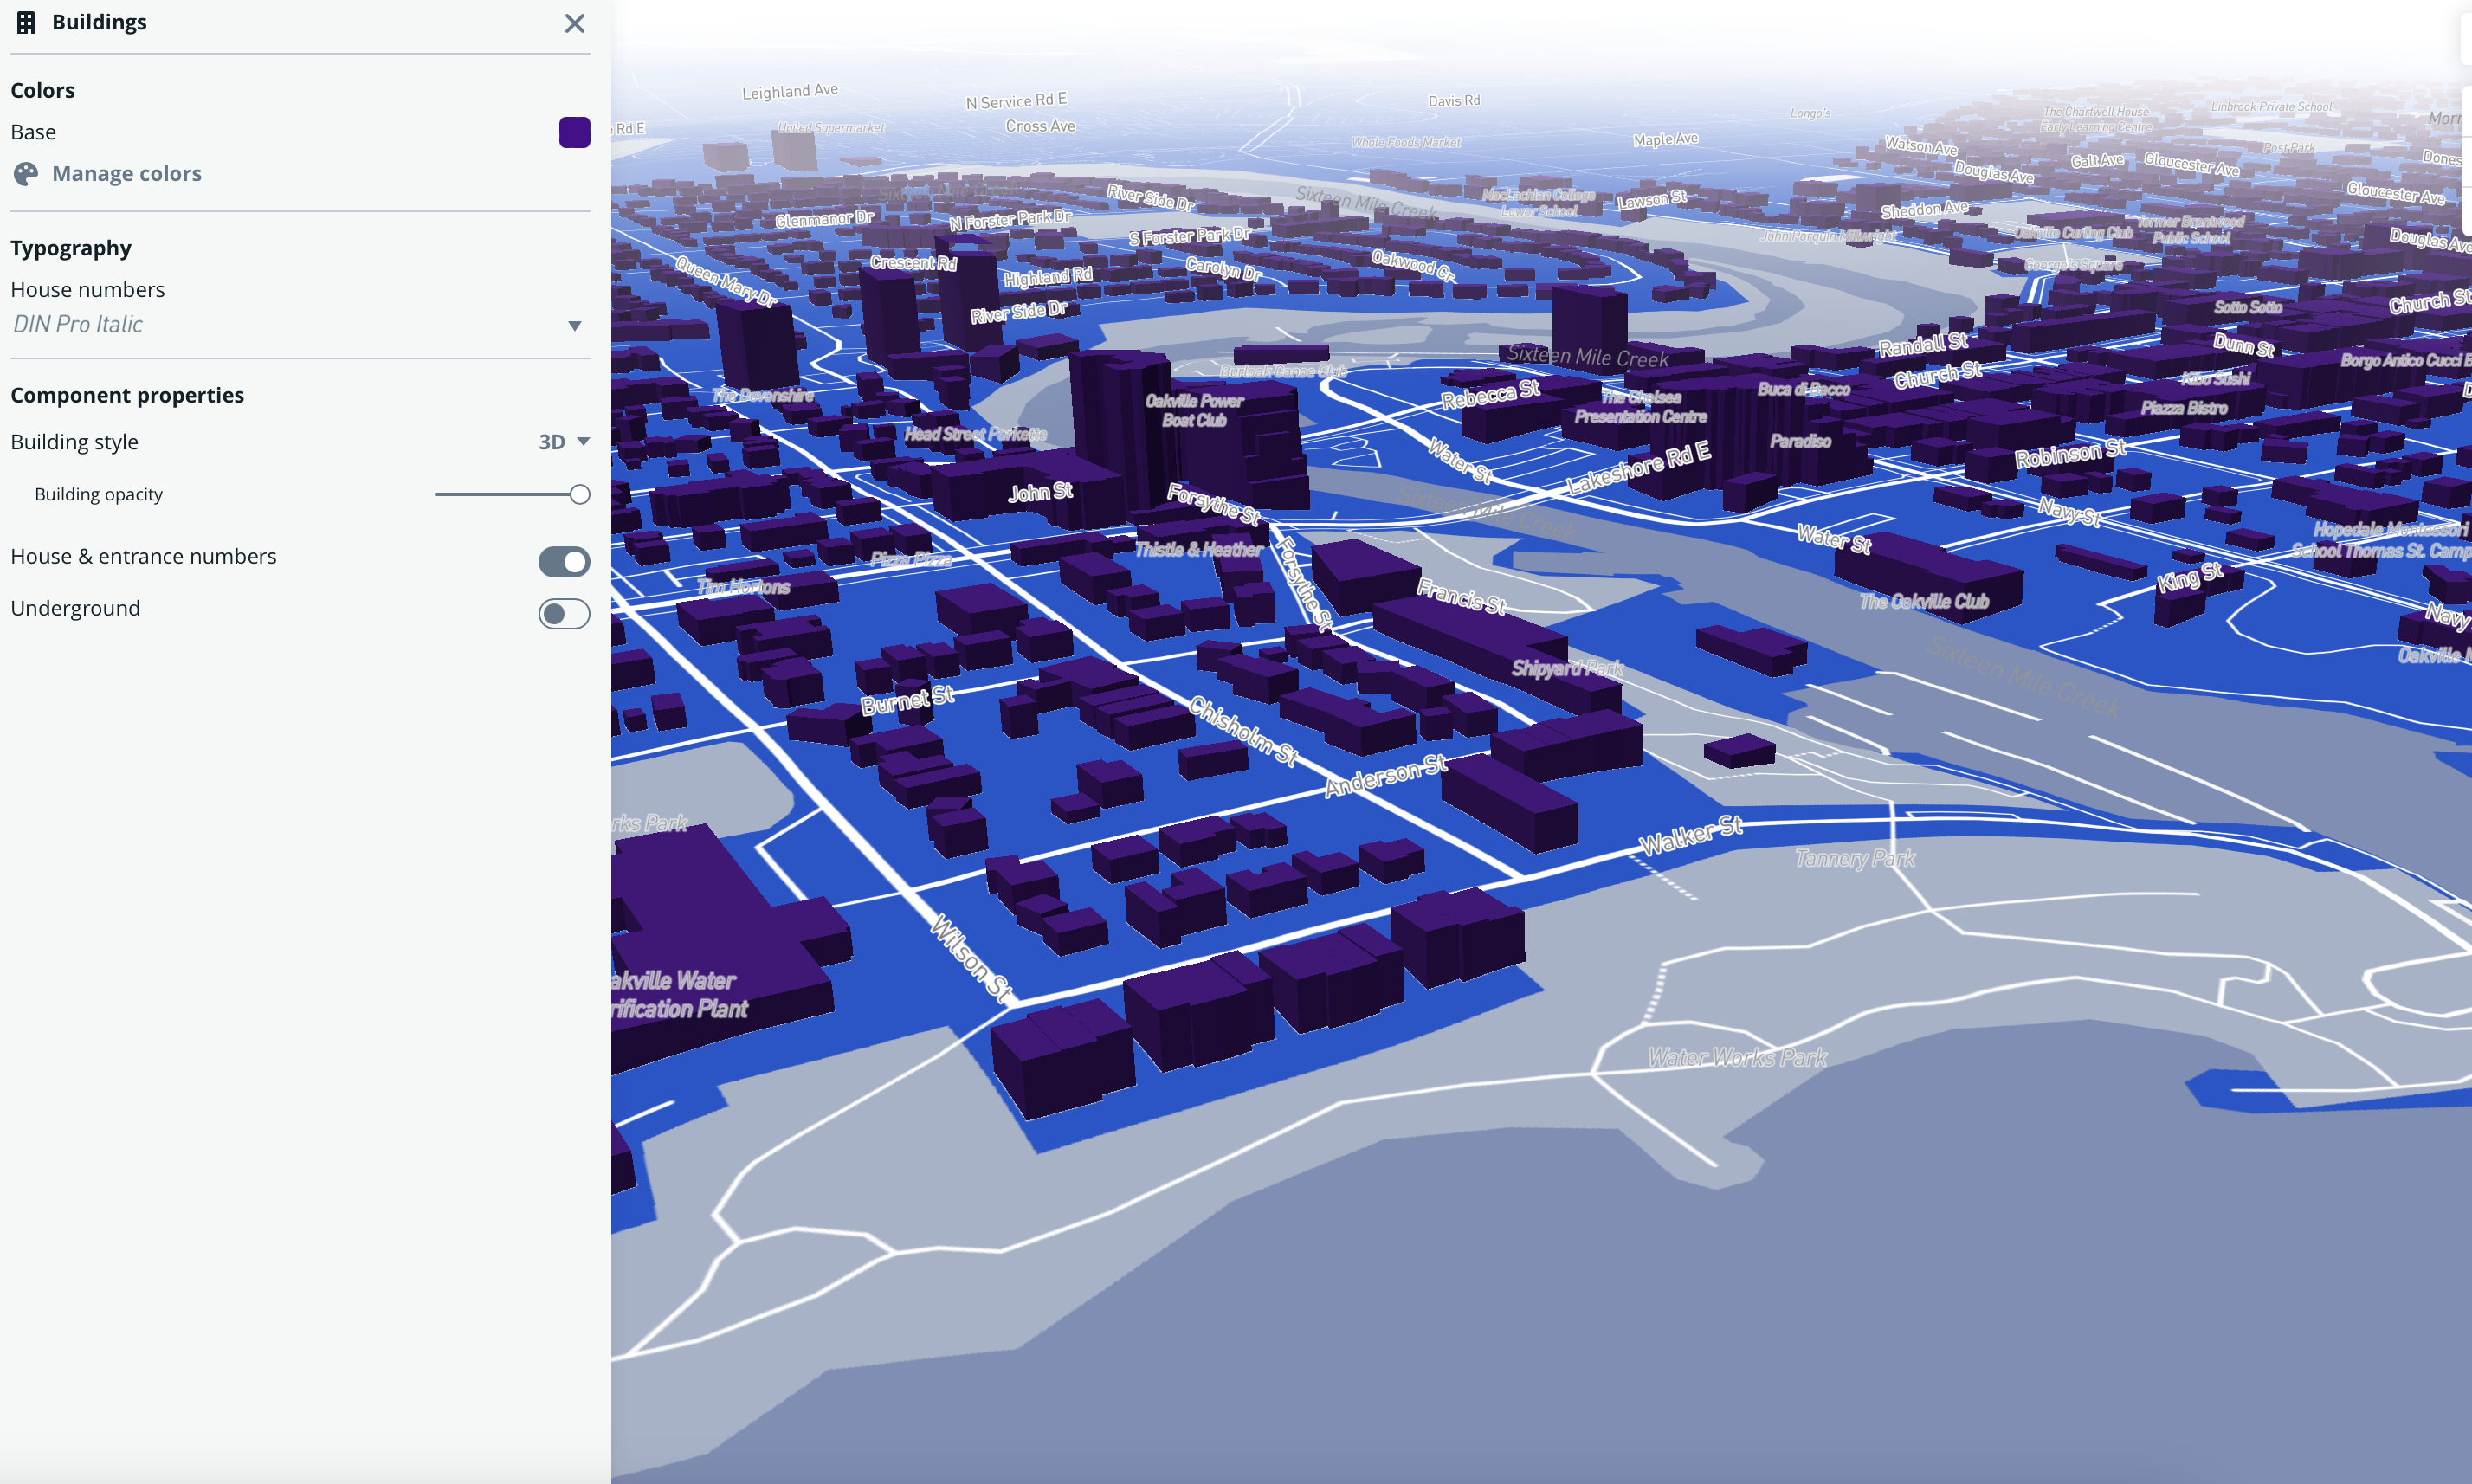Viewport: 2472px width, 1484px height.
Task: Click the Piazza Bistro label
Action: click(x=2183, y=408)
